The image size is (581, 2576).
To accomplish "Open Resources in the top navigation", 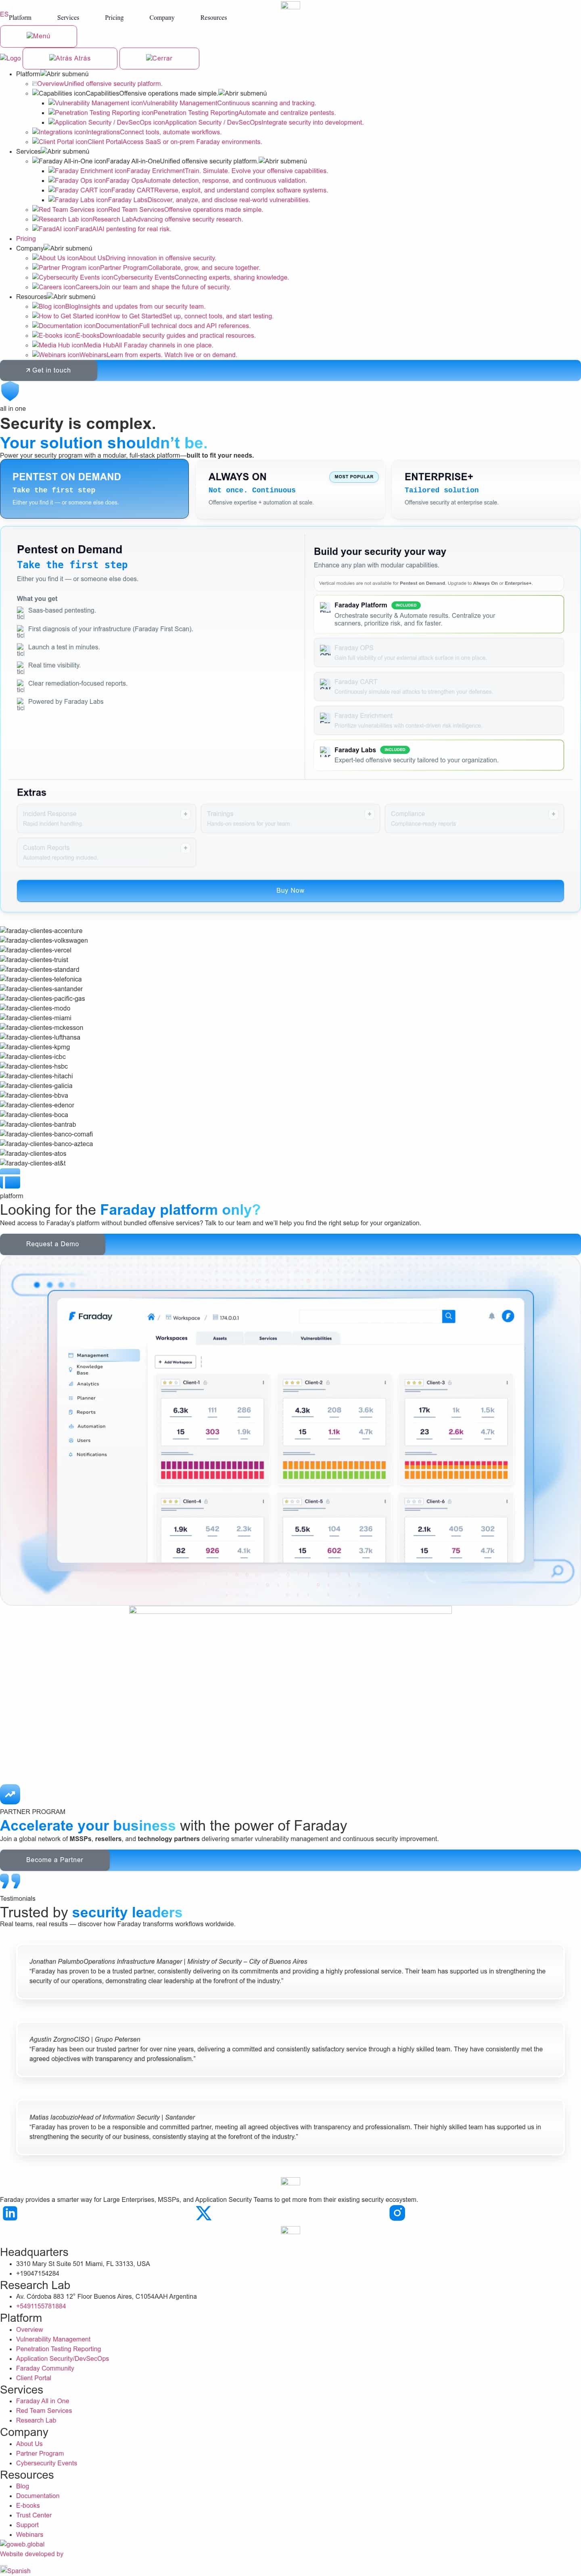I will (x=213, y=18).
